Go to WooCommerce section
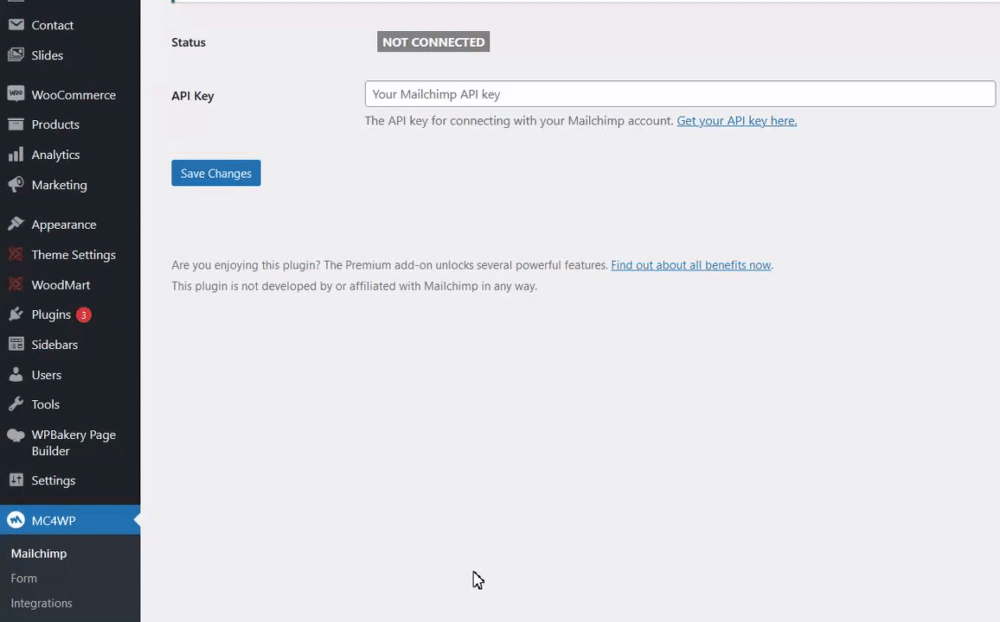Image resolution: width=1000 pixels, height=622 pixels. point(73,94)
